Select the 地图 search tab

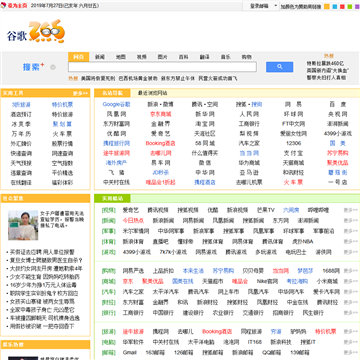click(x=121, y=57)
